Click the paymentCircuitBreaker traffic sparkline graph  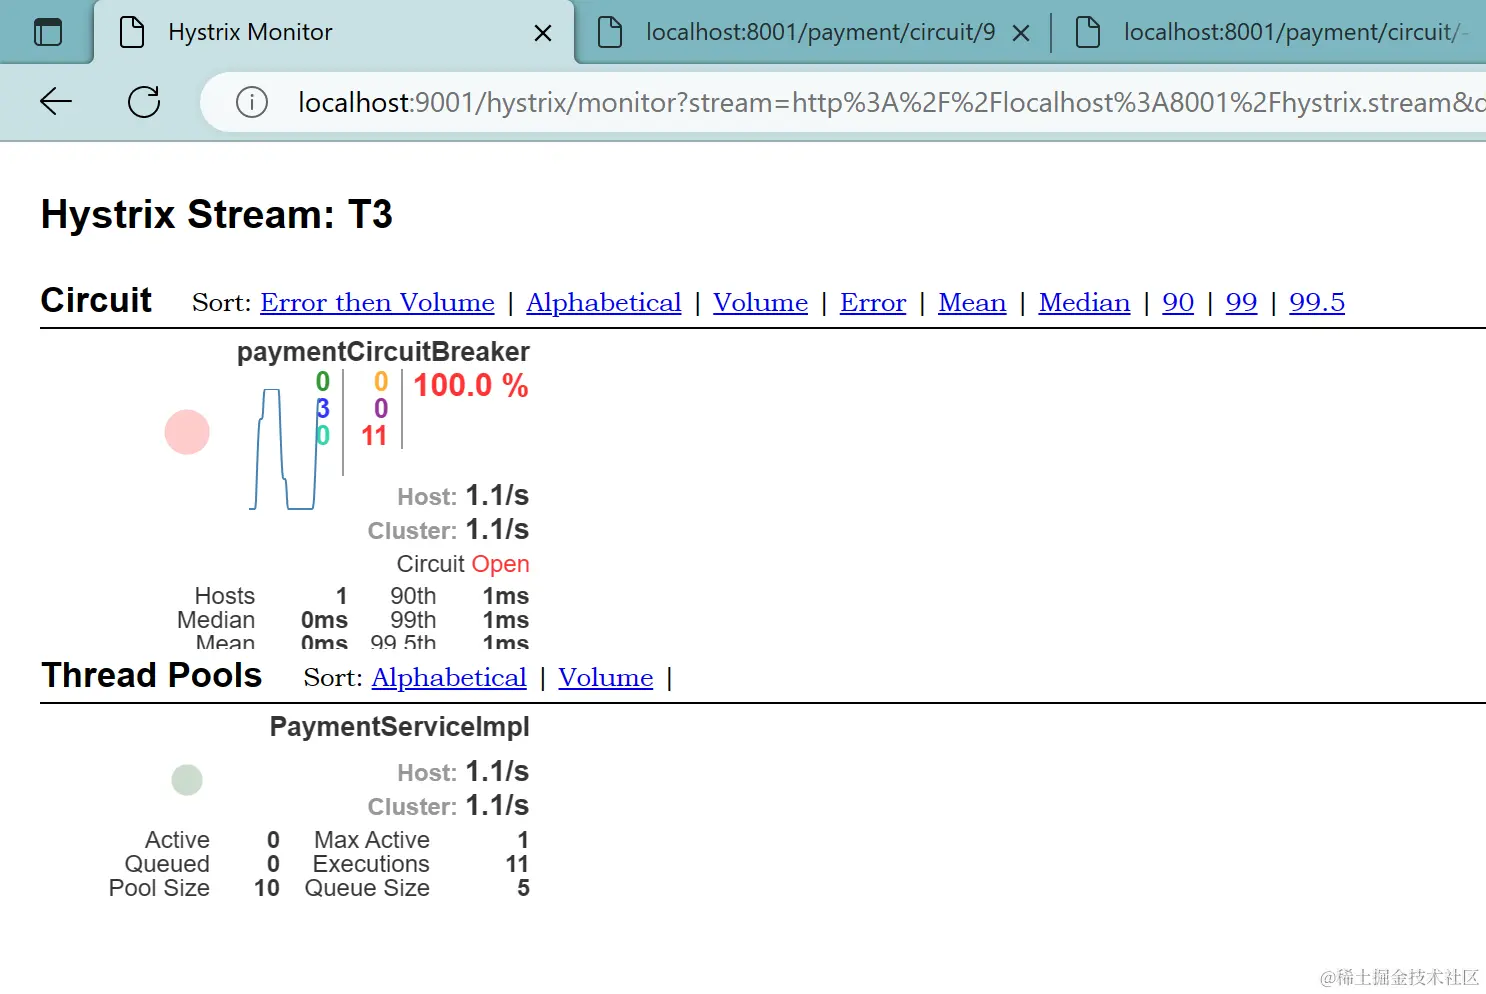(283, 449)
